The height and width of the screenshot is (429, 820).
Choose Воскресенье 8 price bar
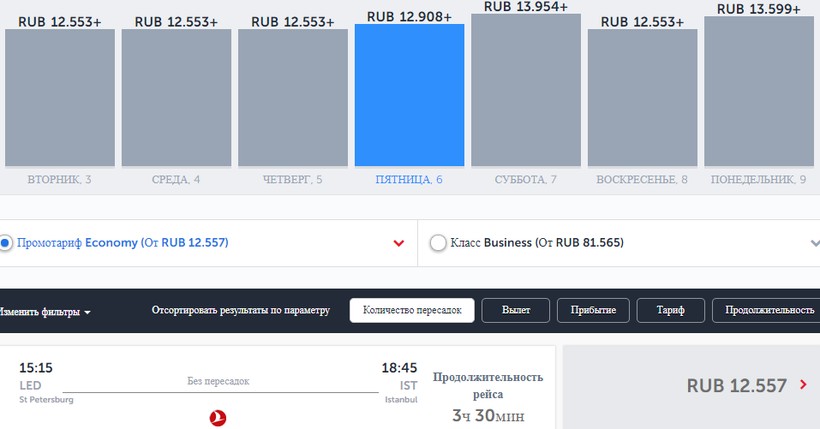tap(641, 98)
